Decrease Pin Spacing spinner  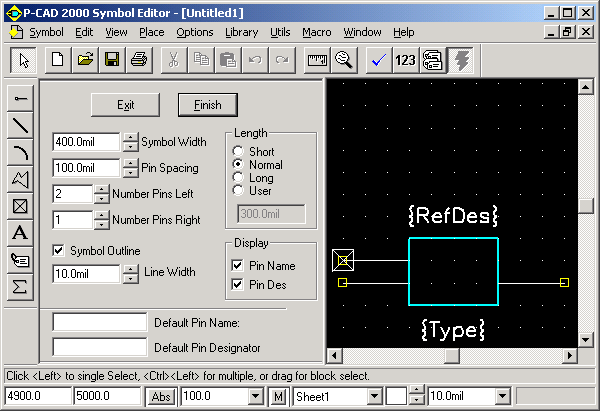tap(131, 172)
